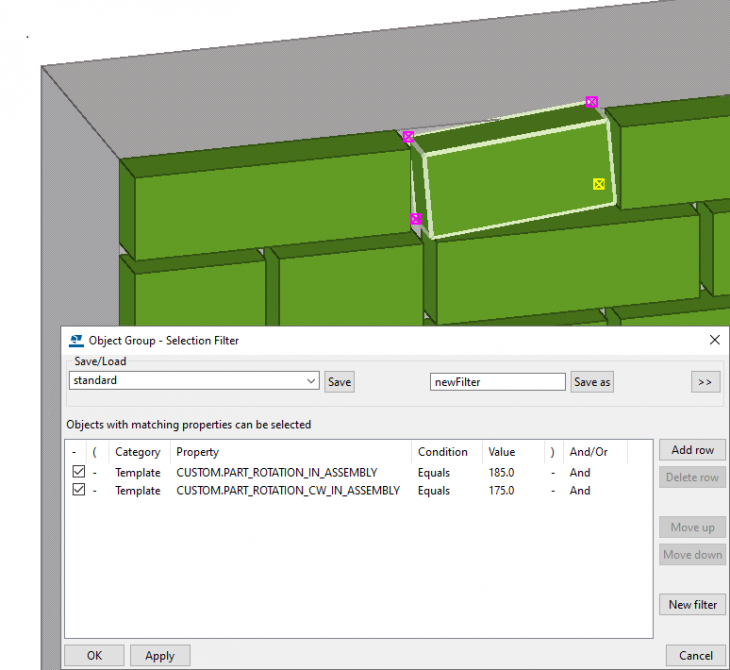Cancel the Selection Filter dialog
This screenshot has width=730, height=670.
tap(696, 656)
